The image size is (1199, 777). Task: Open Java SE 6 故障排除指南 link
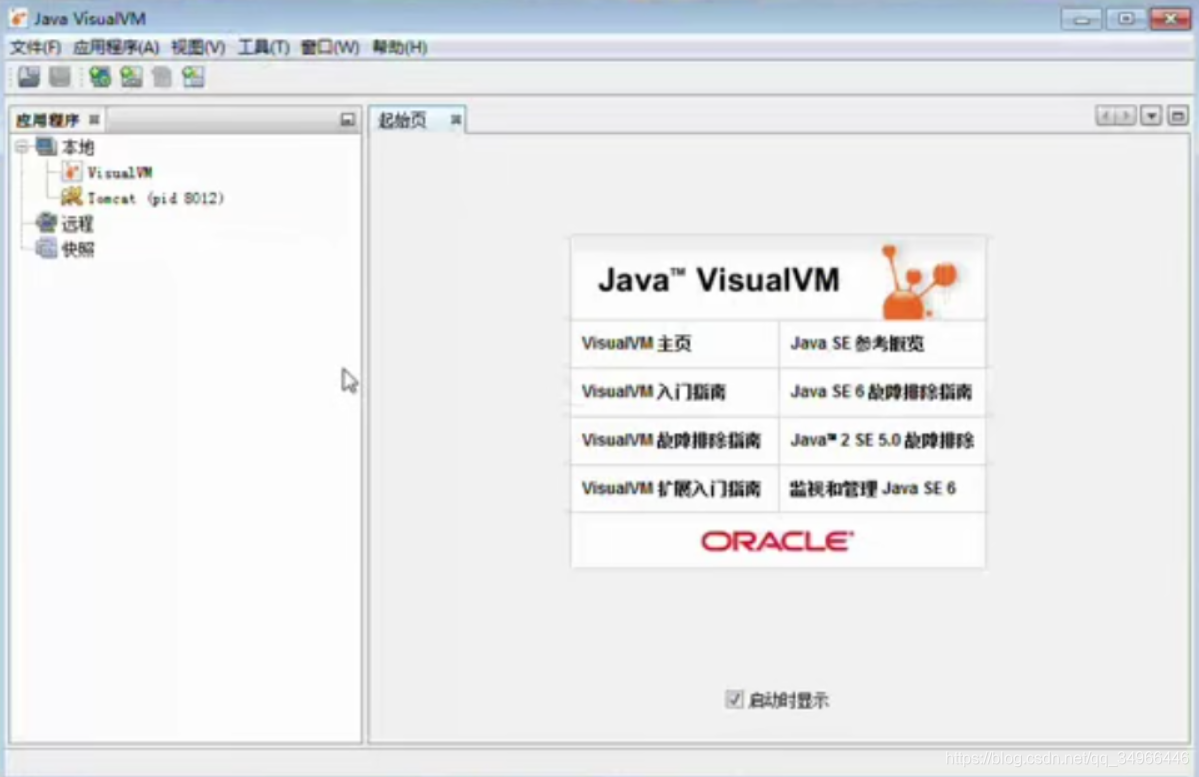pyautogui.click(x=881, y=392)
